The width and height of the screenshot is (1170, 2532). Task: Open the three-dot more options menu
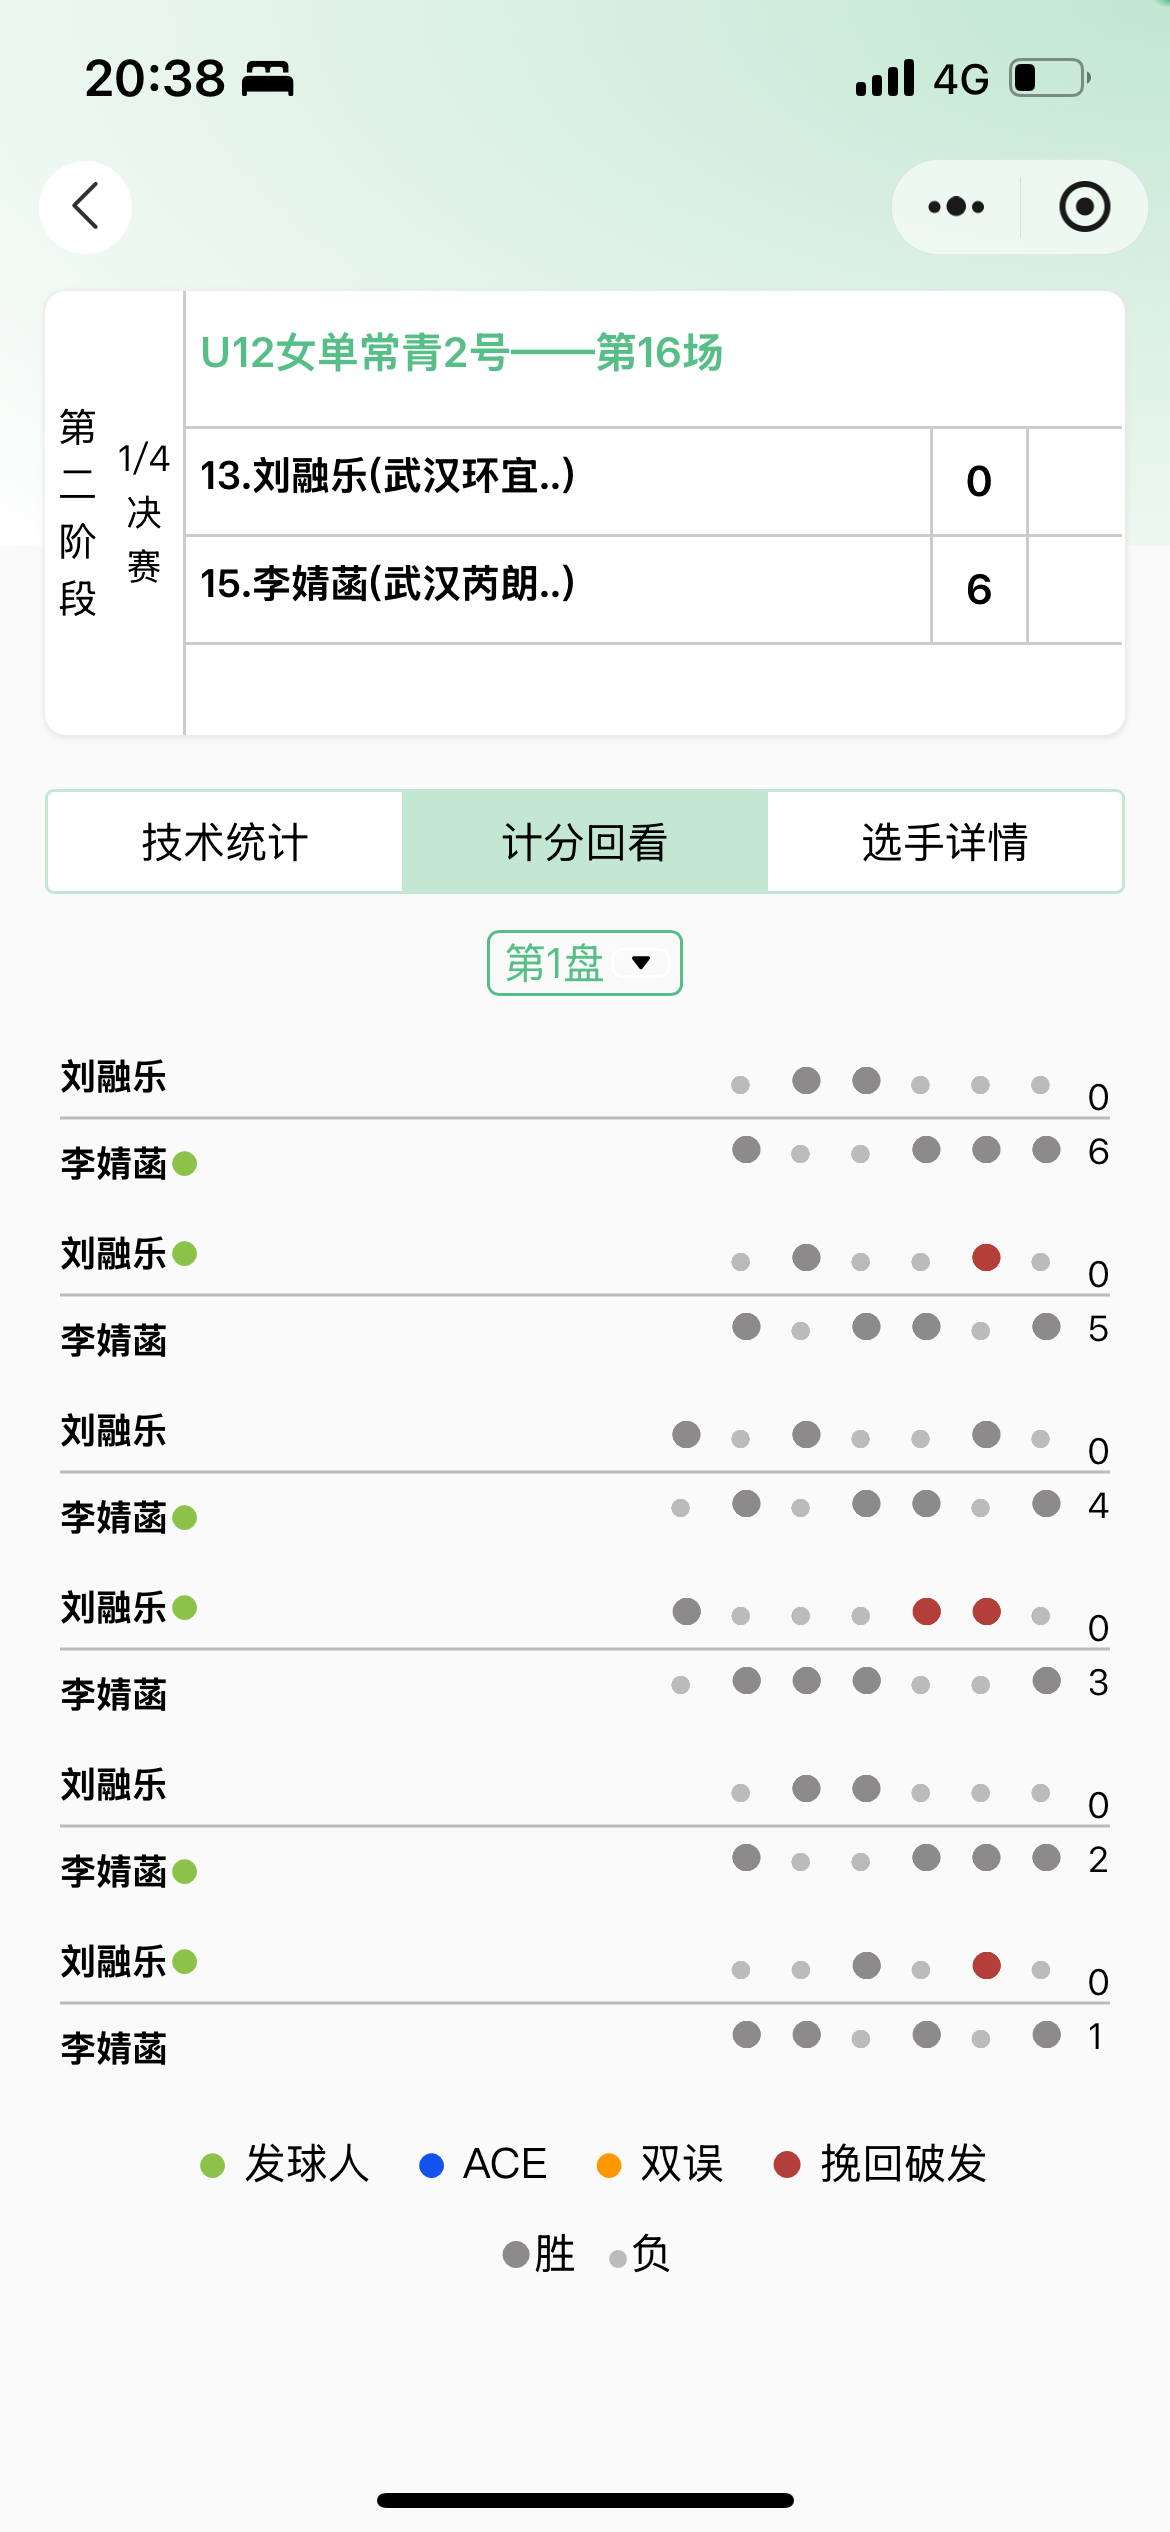(x=956, y=207)
